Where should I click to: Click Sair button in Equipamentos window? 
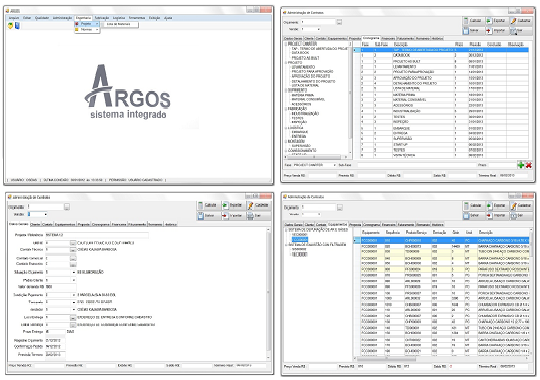pos(521,216)
